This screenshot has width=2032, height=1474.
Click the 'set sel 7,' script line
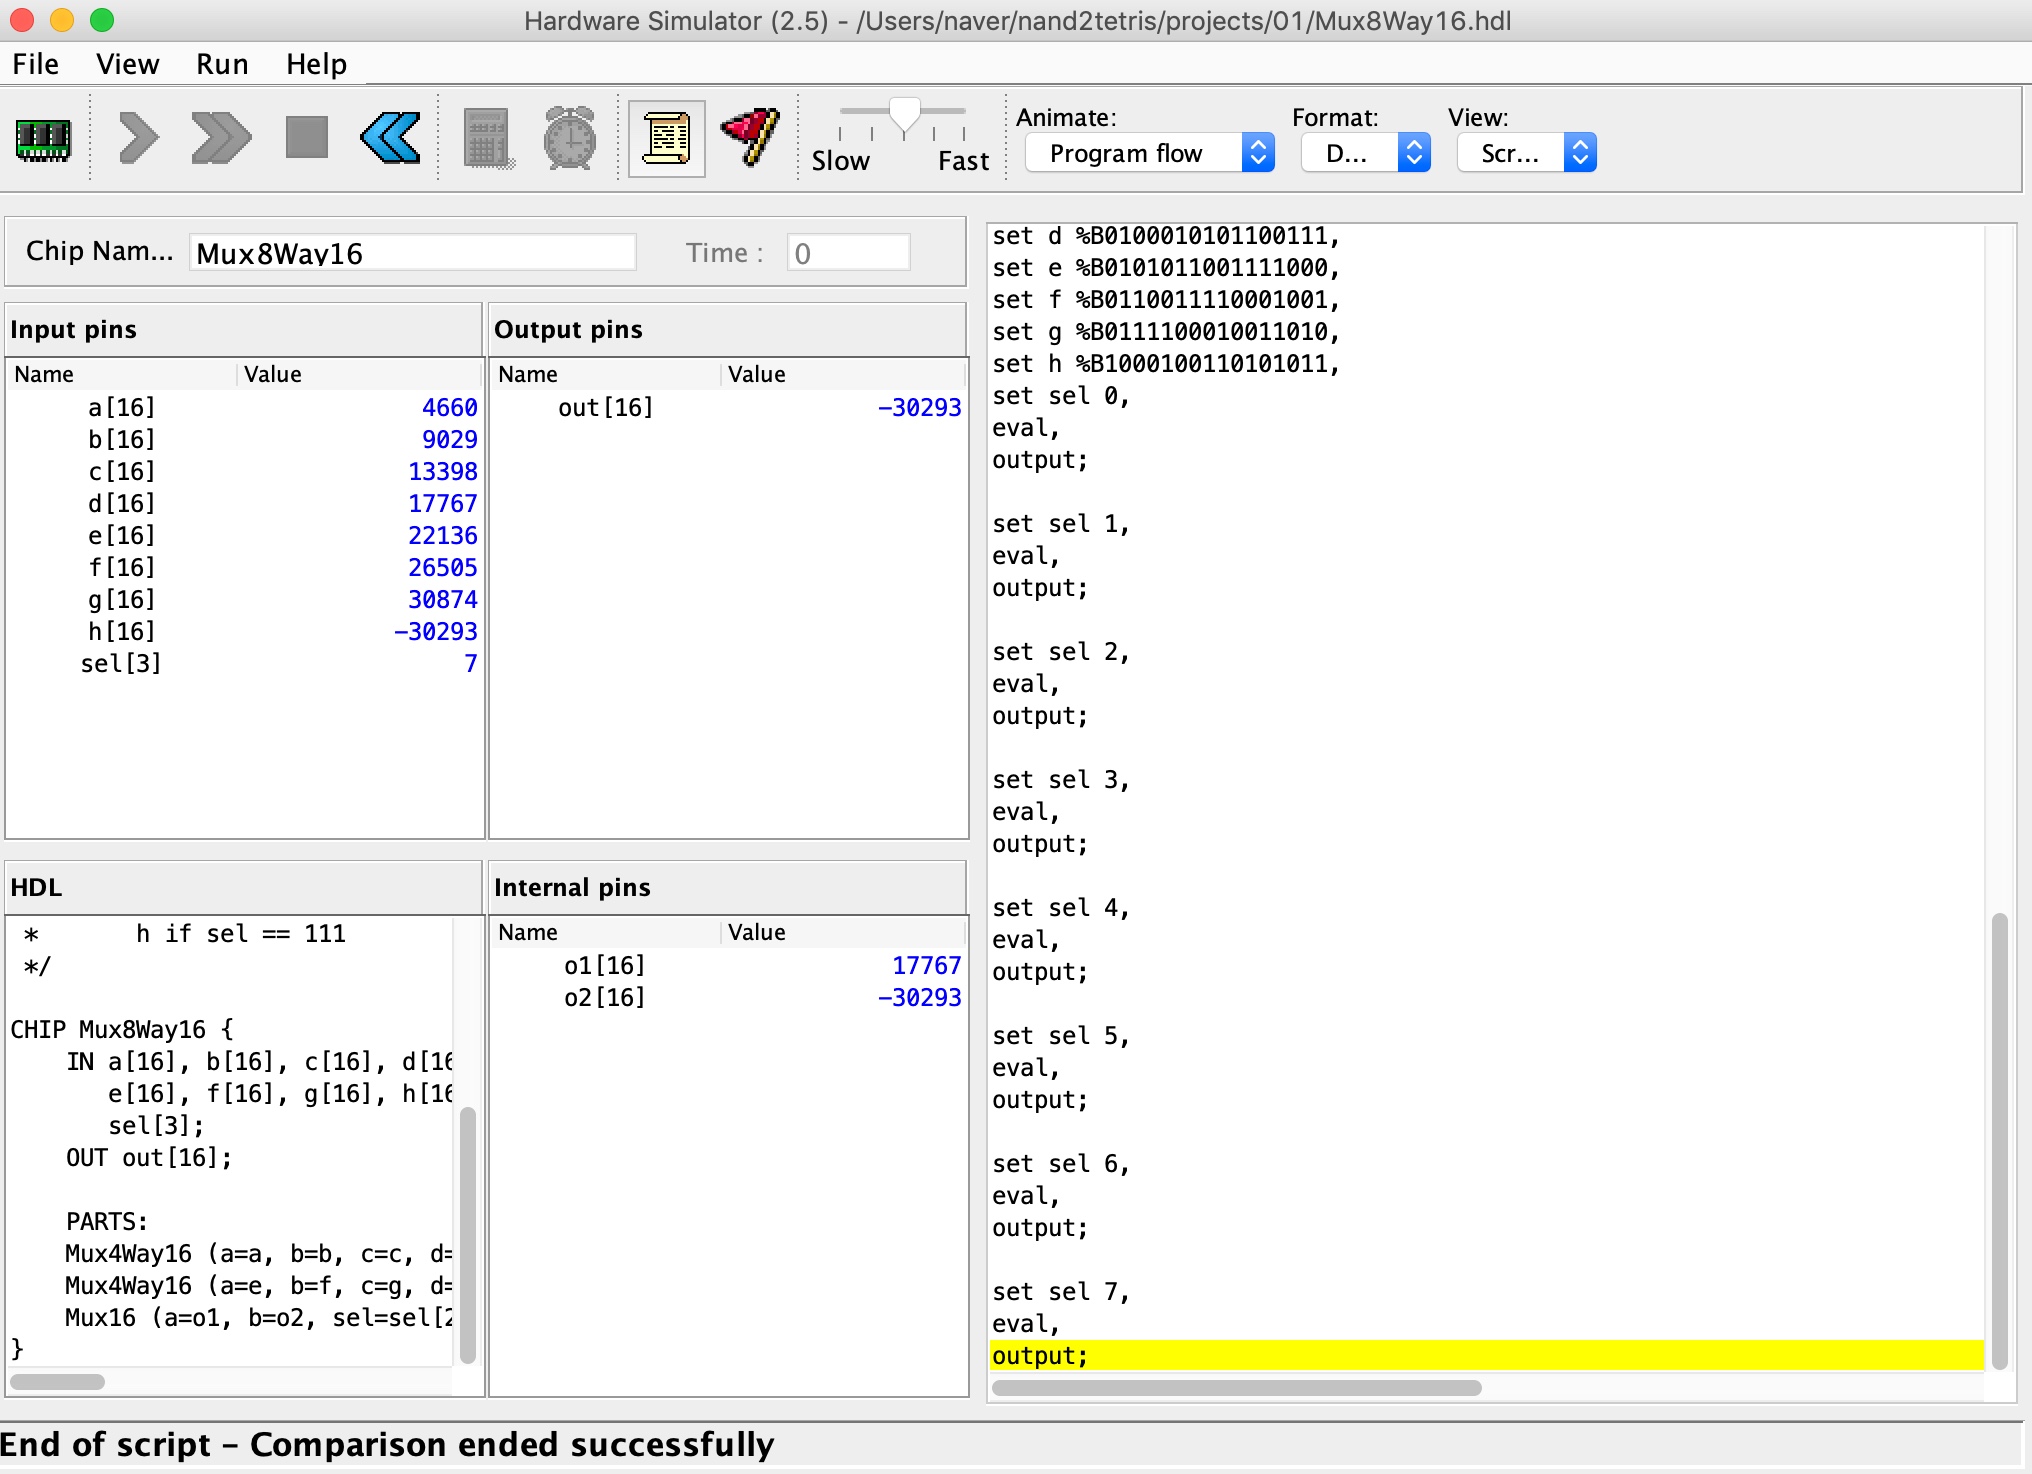pyautogui.click(x=1060, y=1292)
